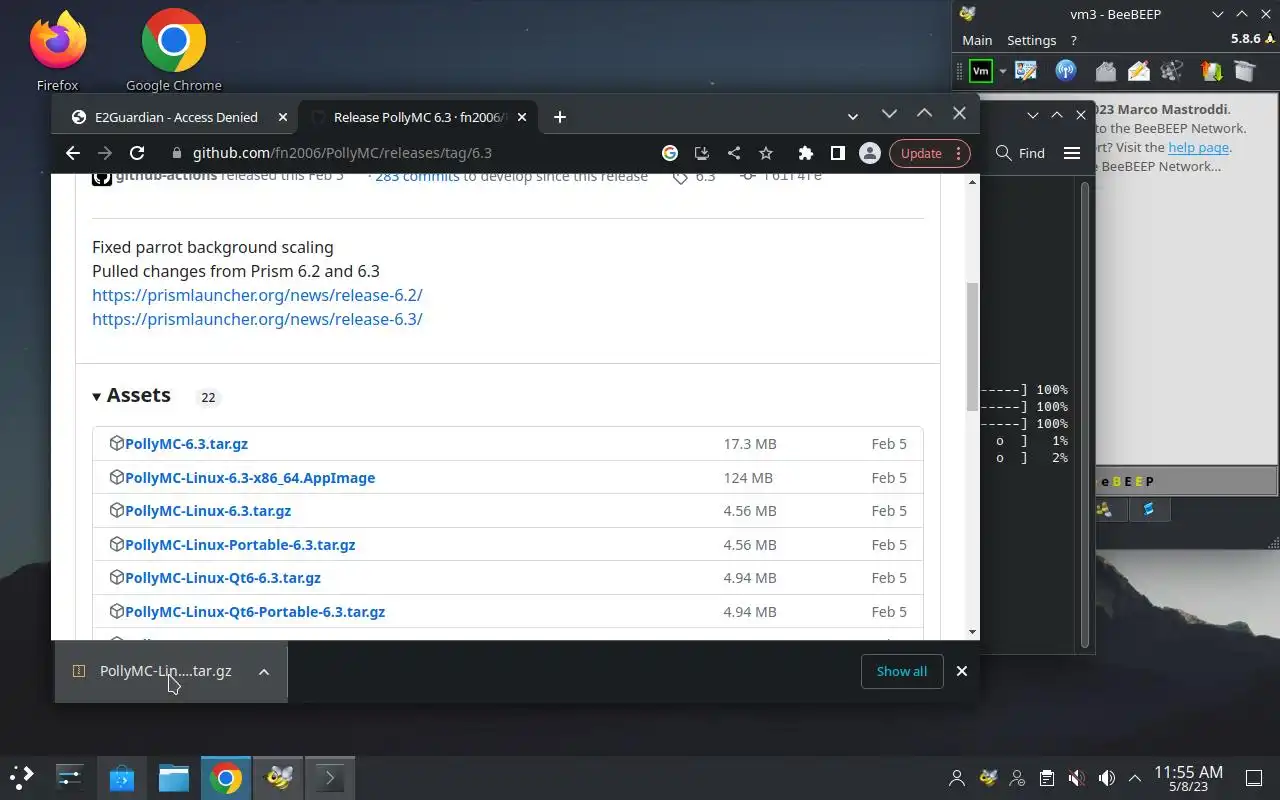Open BeeBEEP Settings menu
Image resolution: width=1280 pixels, height=800 pixels.
point(1031,40)
